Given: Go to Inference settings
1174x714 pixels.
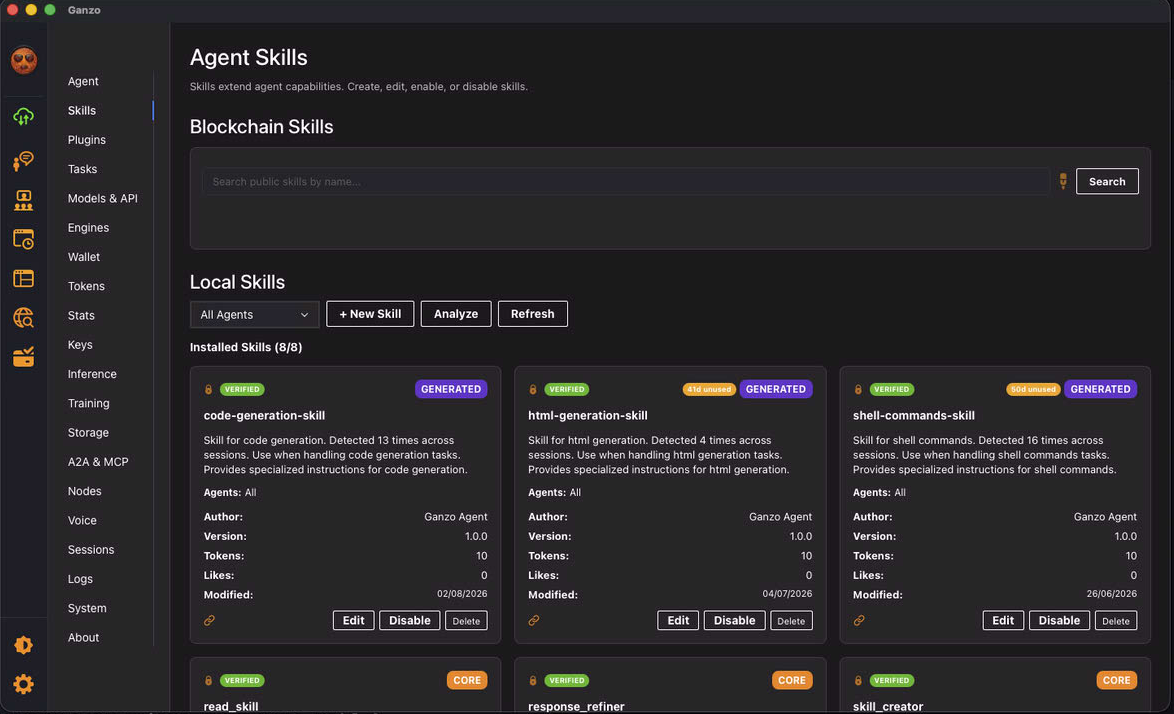Looking at the screenshot, I should point(92,373).
